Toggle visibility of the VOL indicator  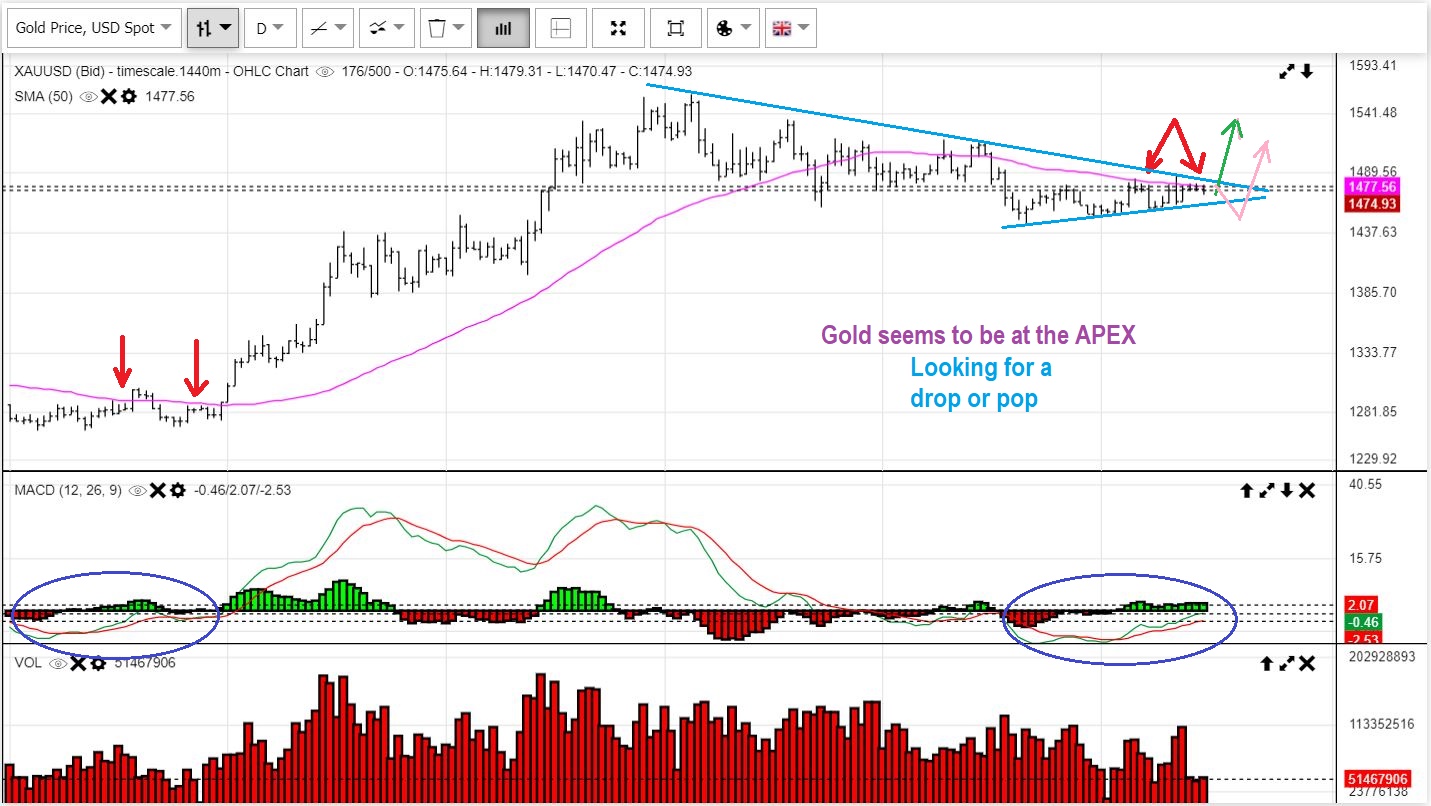click(58, 663)
